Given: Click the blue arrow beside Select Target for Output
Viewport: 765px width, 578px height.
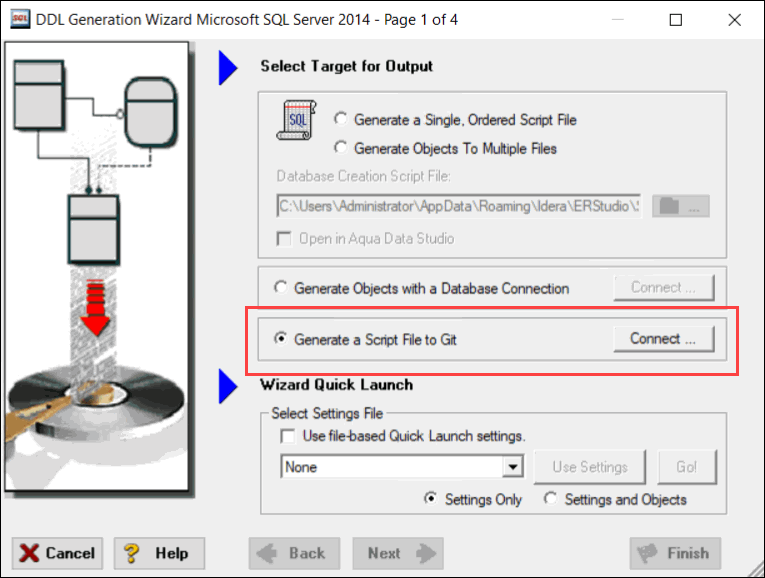Looking at the screenshot, I should pyautogui.click(x=228, y=67).
